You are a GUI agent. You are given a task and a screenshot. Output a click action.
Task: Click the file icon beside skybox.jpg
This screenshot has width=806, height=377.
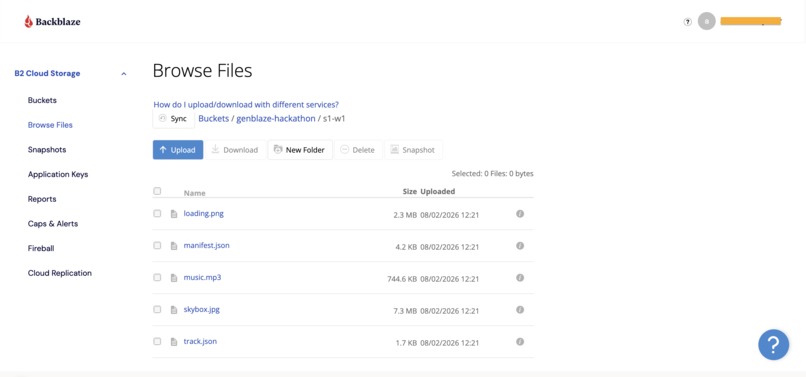pyautogui.click(x=174, y=310)
